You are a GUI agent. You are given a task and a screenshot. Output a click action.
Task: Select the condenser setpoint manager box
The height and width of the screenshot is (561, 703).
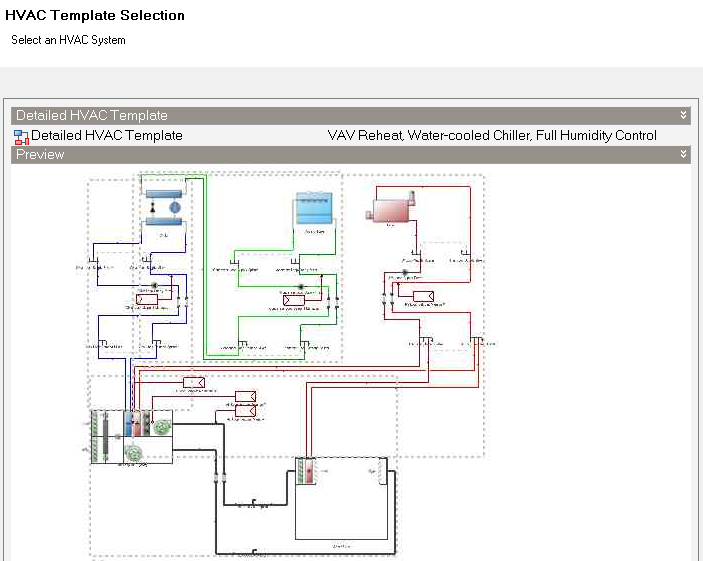(294, 299)
